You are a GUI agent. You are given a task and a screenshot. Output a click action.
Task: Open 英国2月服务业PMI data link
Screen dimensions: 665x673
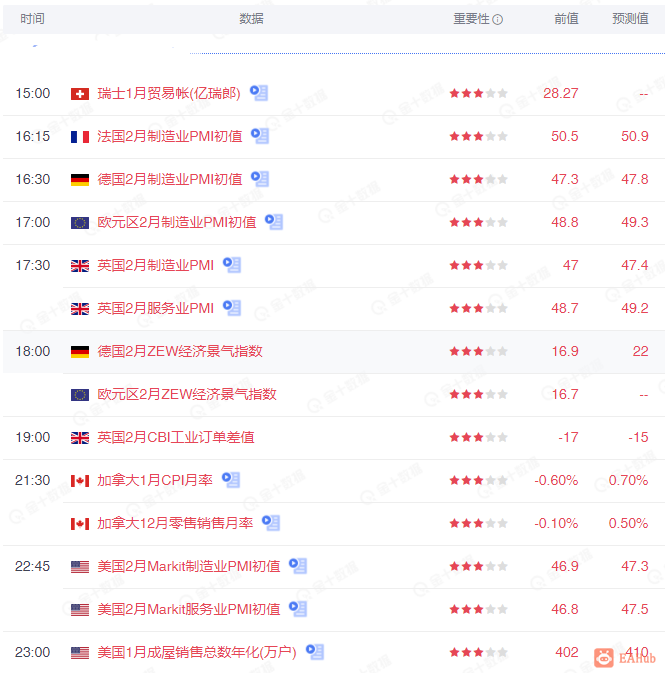(155, 308)
